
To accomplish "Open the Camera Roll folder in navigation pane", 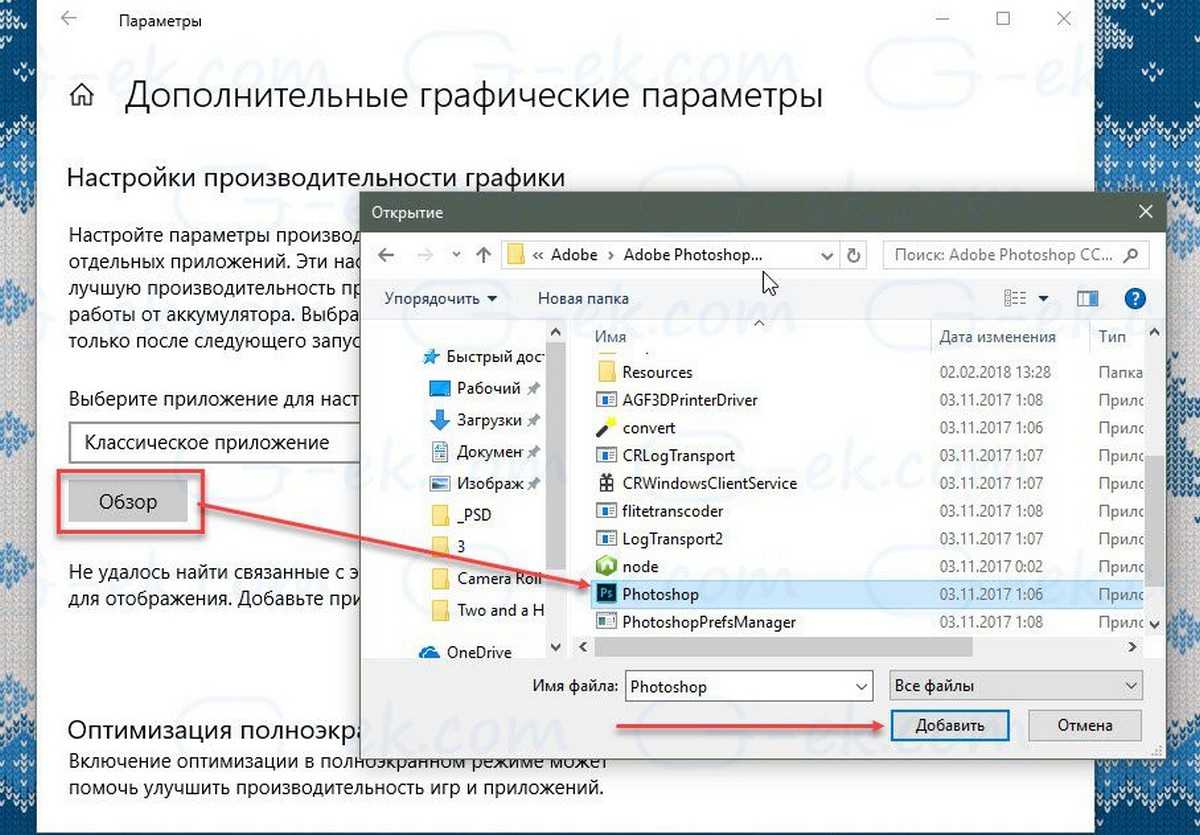I will [486, 578].
